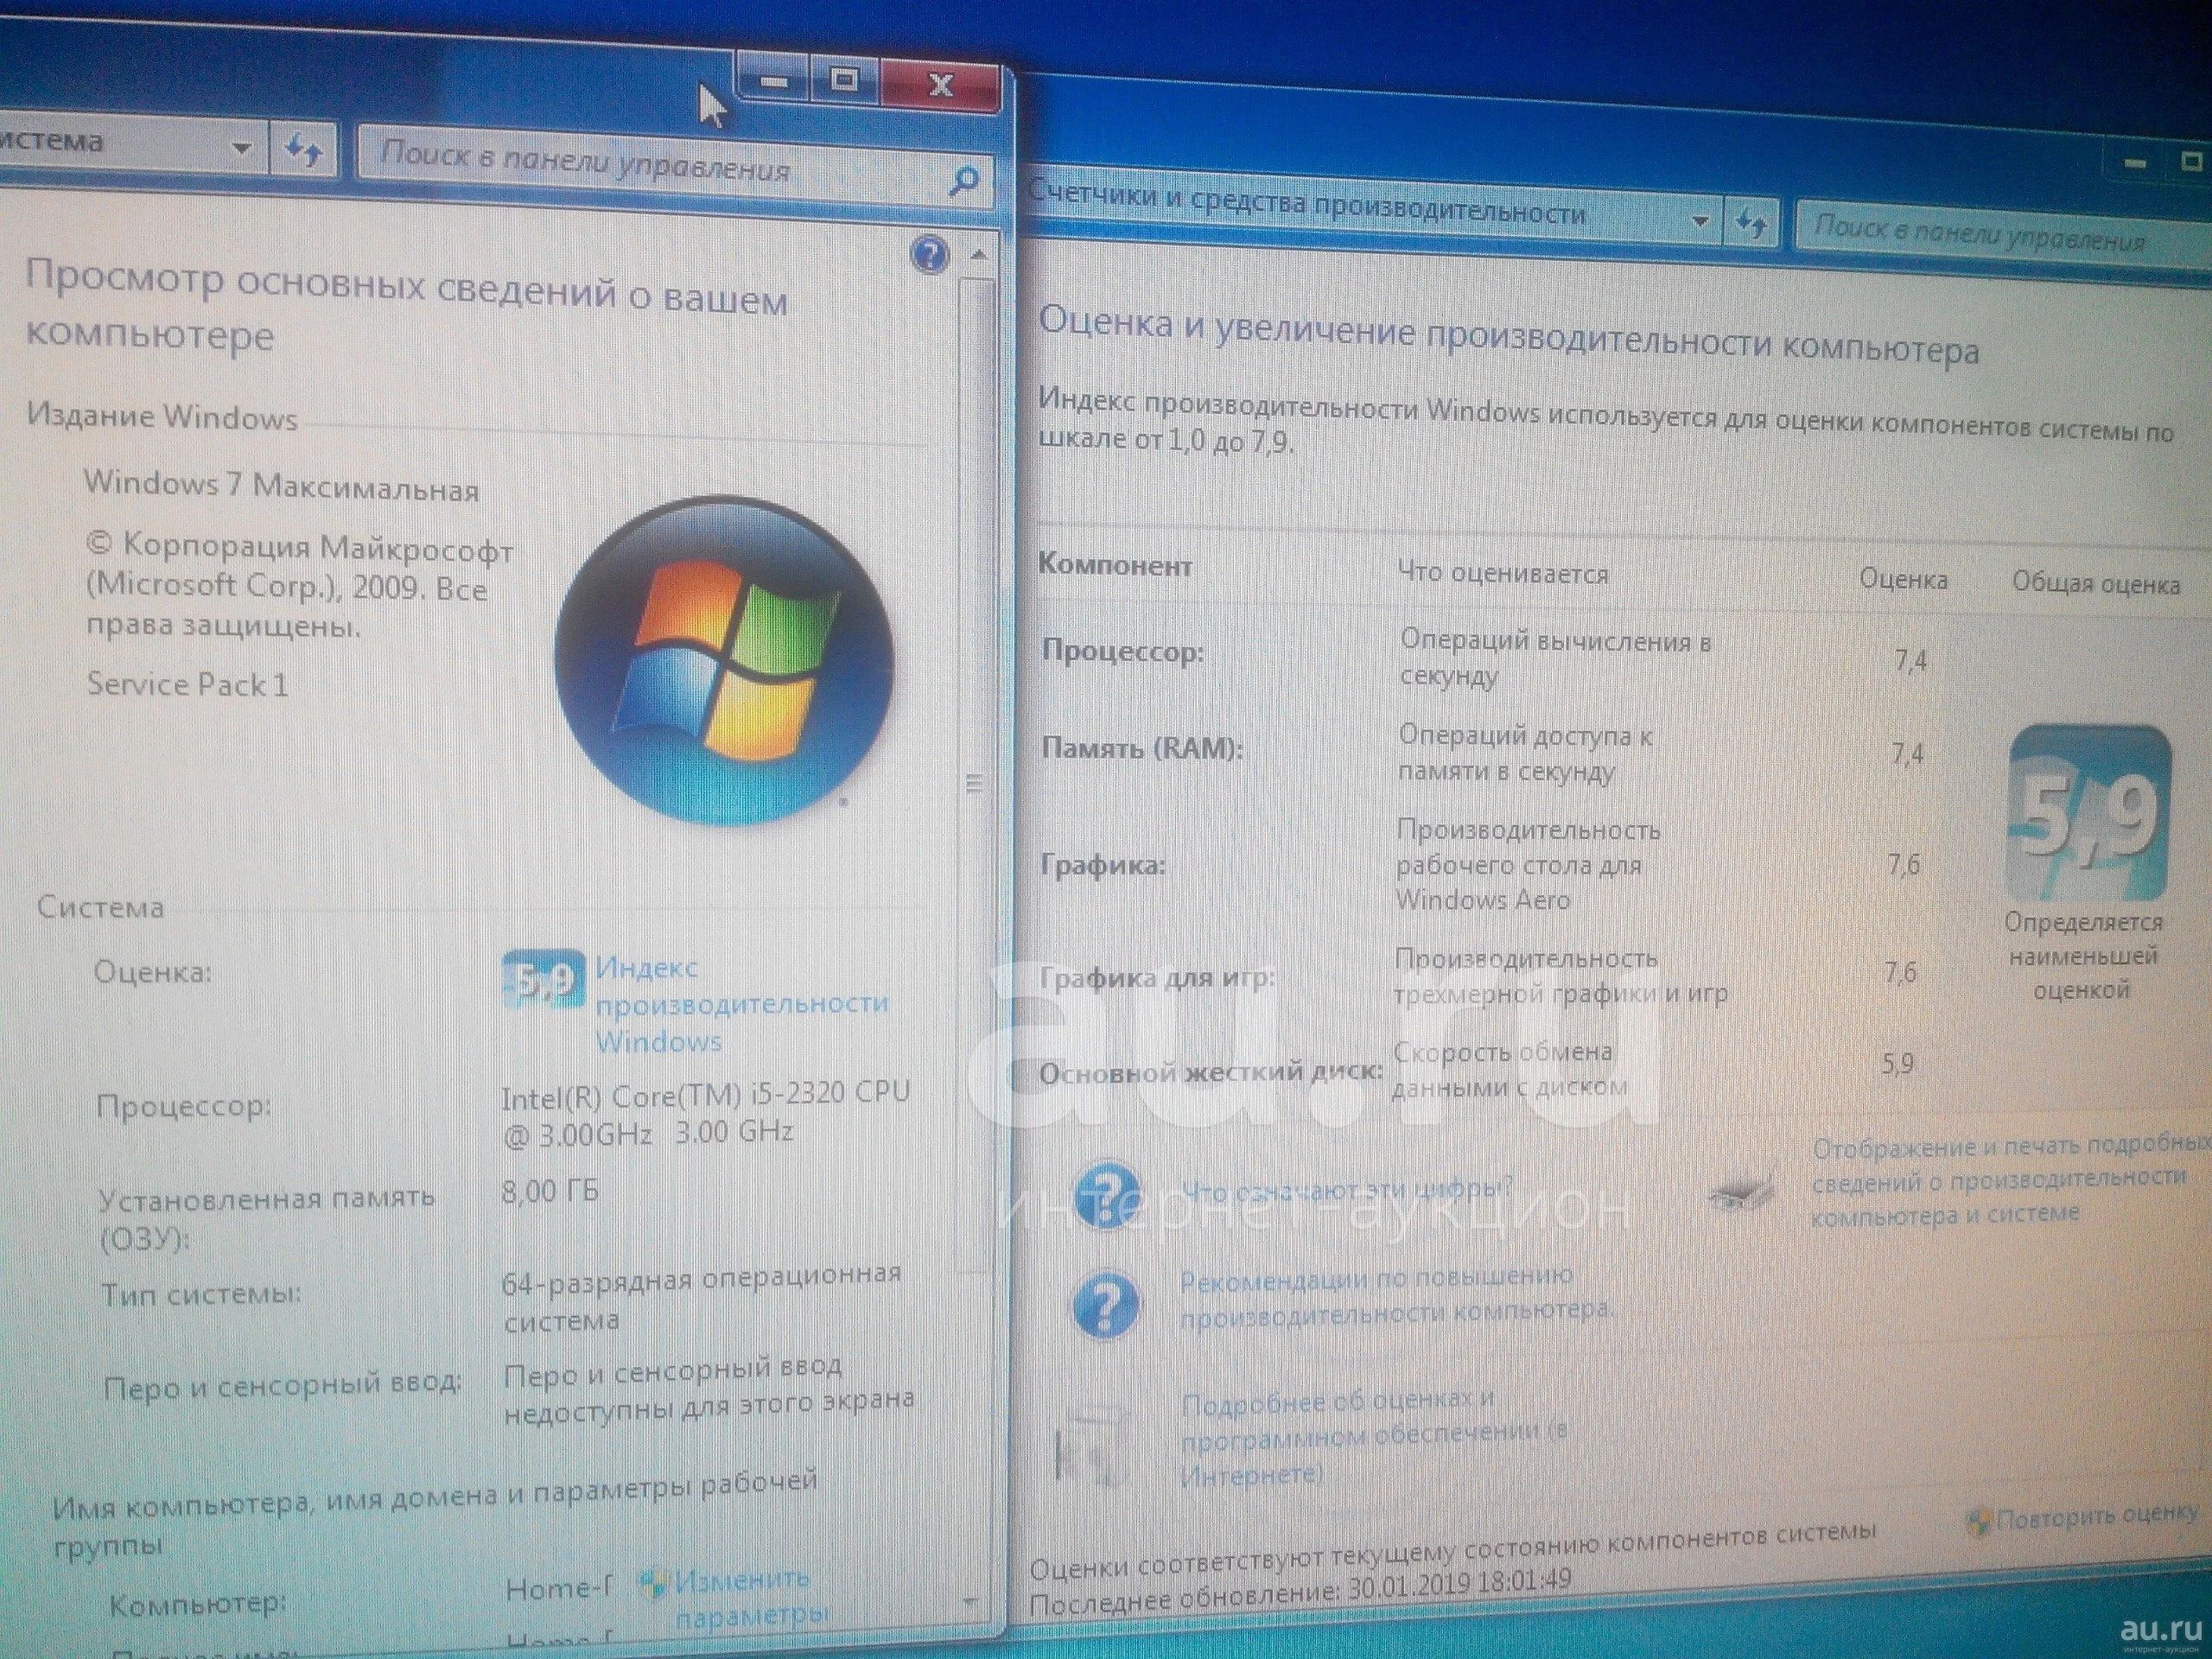Click 'Графика для игр:' row label

pyautogui.click(x=1157, y=977)
